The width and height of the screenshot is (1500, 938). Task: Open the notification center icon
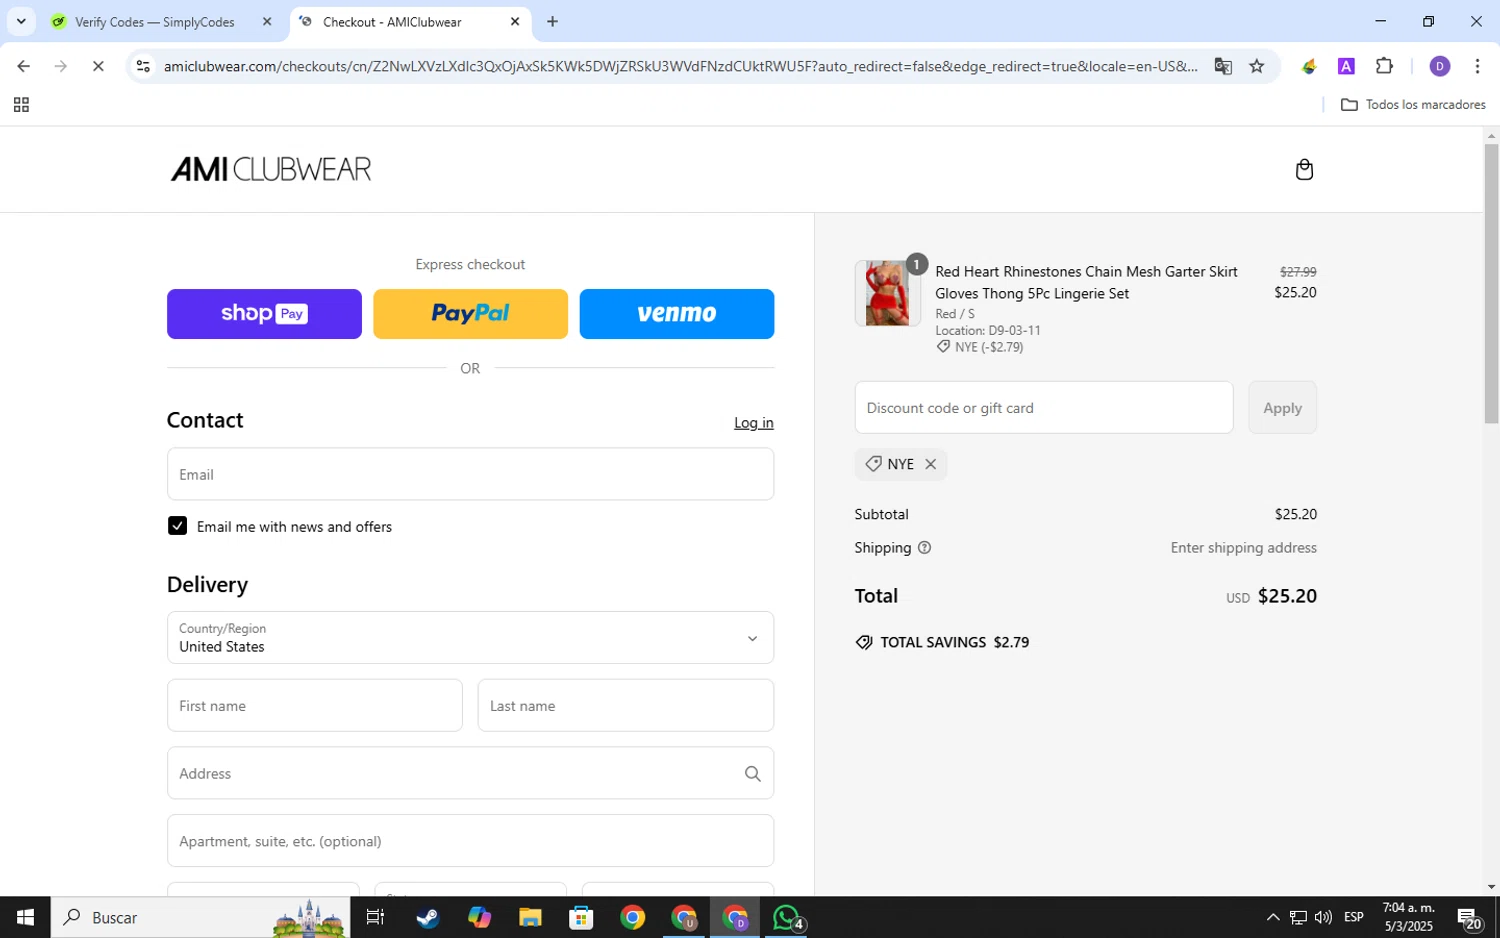click(1469, 917)
